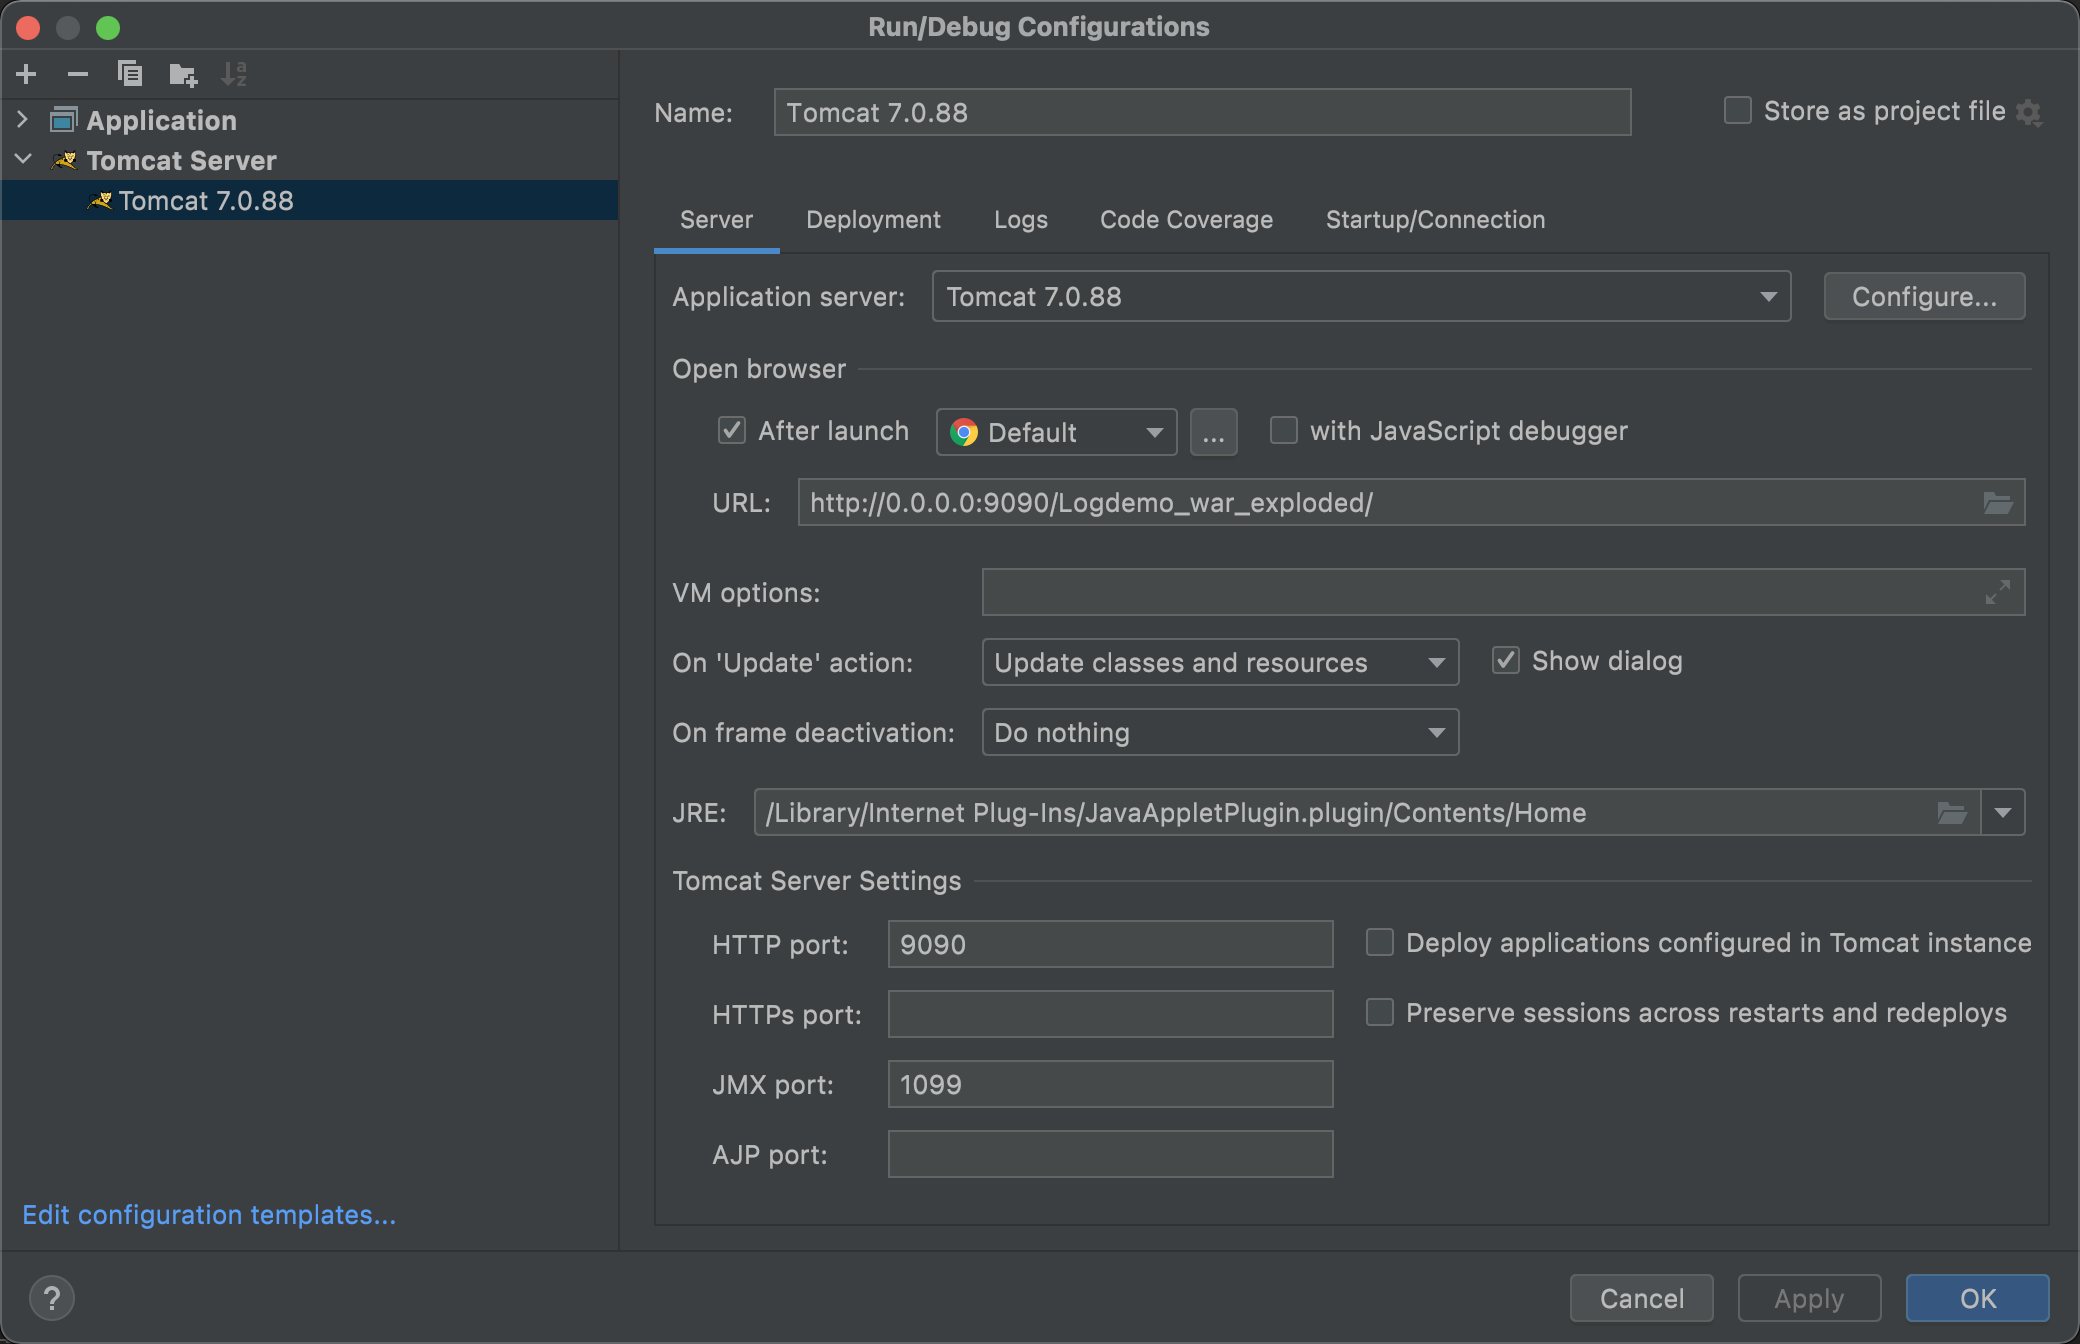Screen dimensions: 2080x1344
Task: Open the help question mark button
Action: (x=52, y=1298)
